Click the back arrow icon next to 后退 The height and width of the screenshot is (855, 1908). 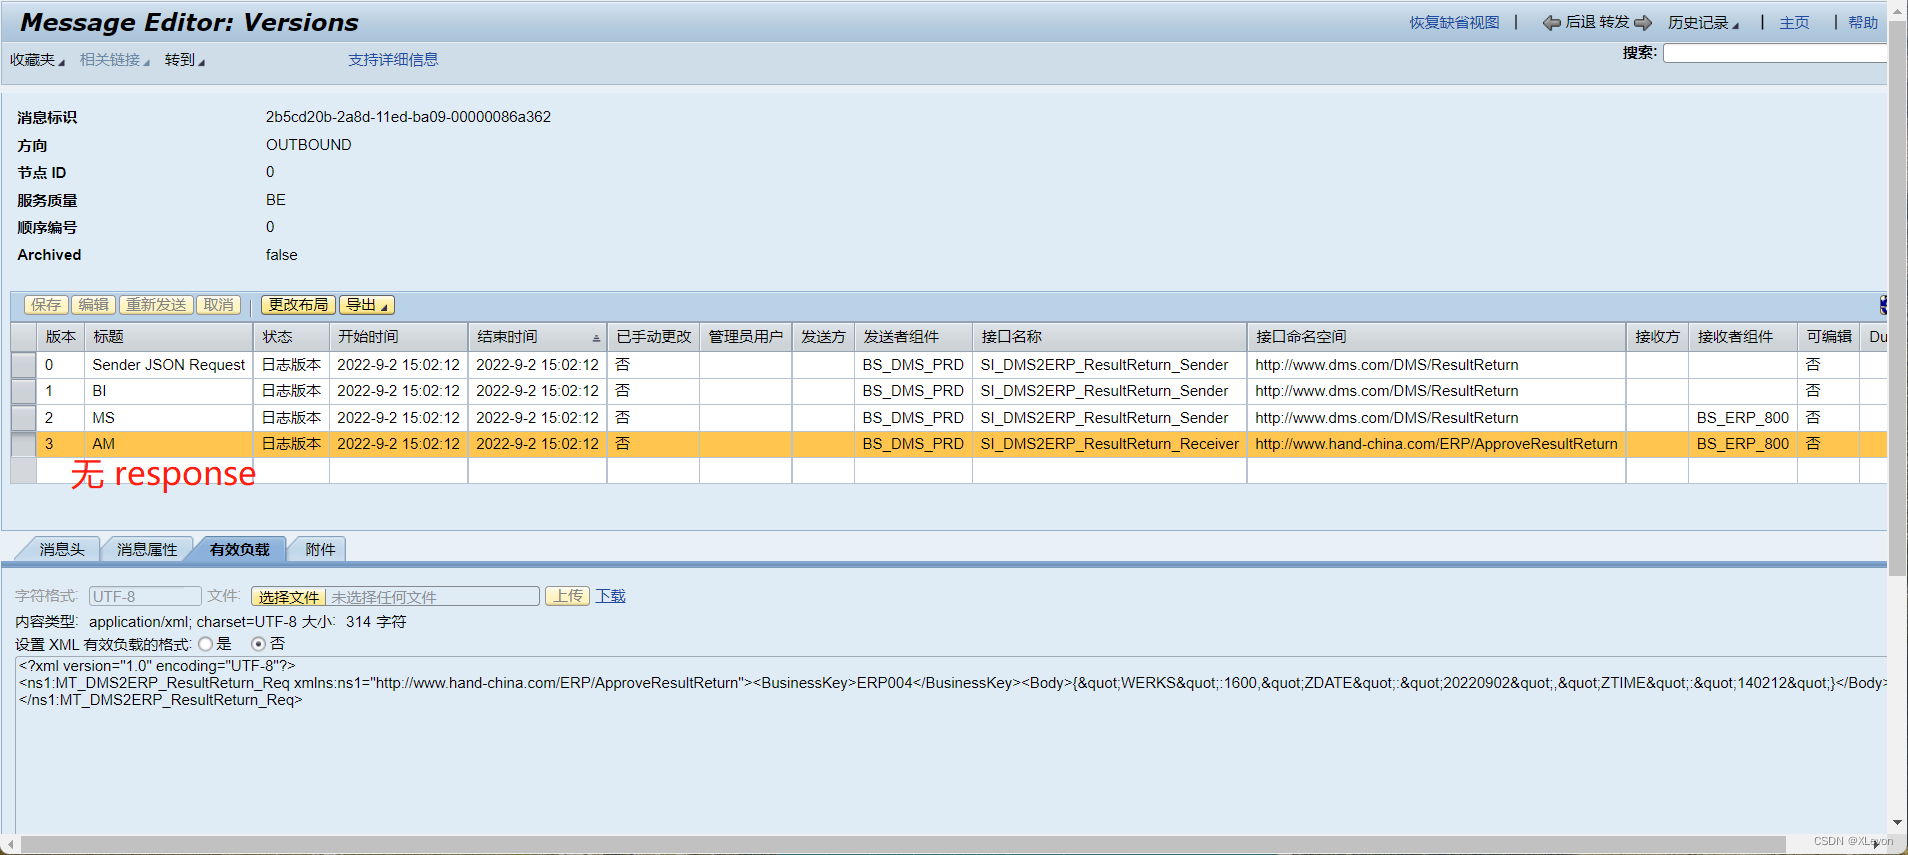1551,23
